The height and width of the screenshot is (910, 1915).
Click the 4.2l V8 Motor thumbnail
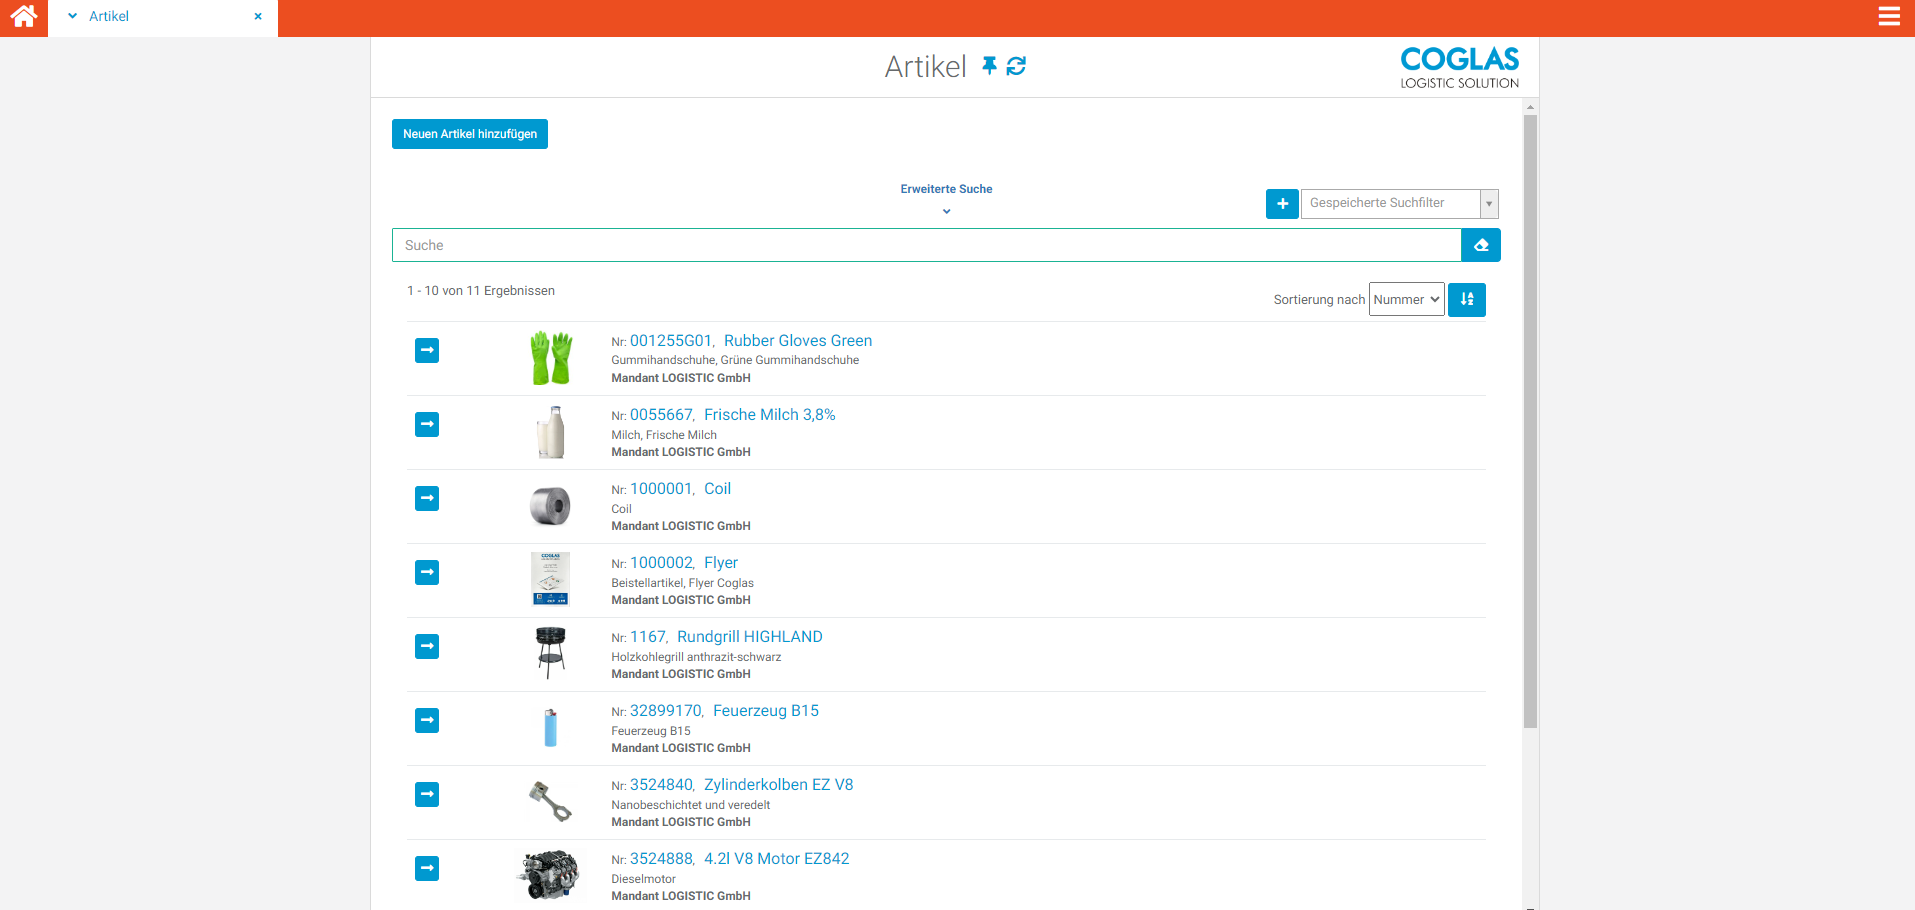[x=550, y=874]
